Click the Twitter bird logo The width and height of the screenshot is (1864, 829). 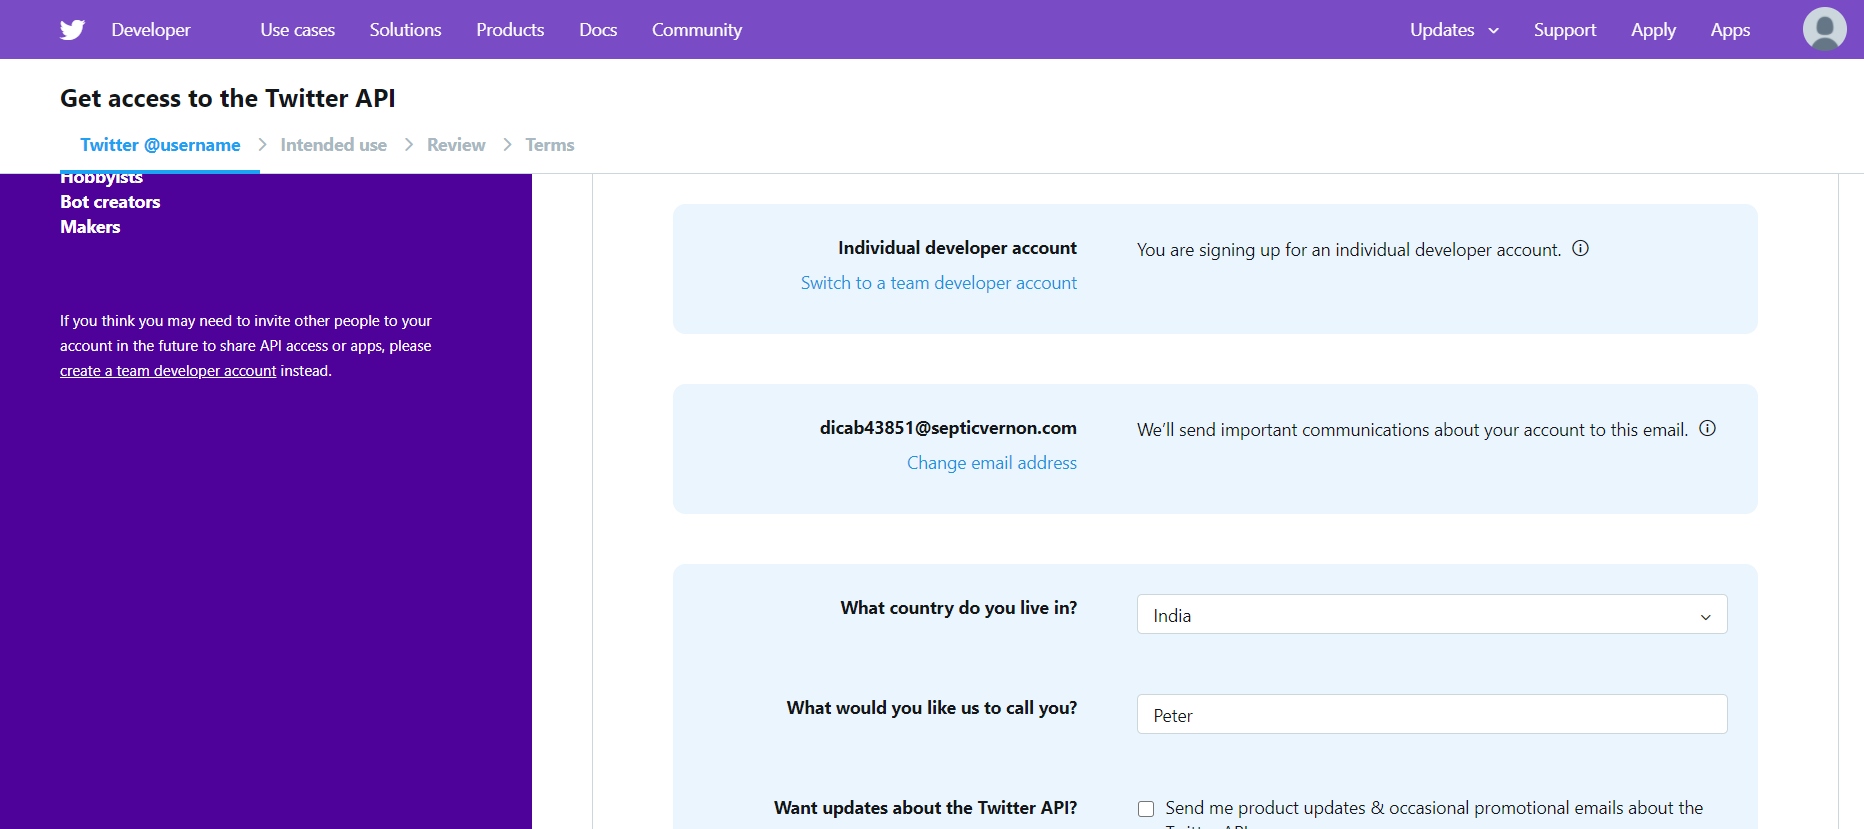[72, 30]
